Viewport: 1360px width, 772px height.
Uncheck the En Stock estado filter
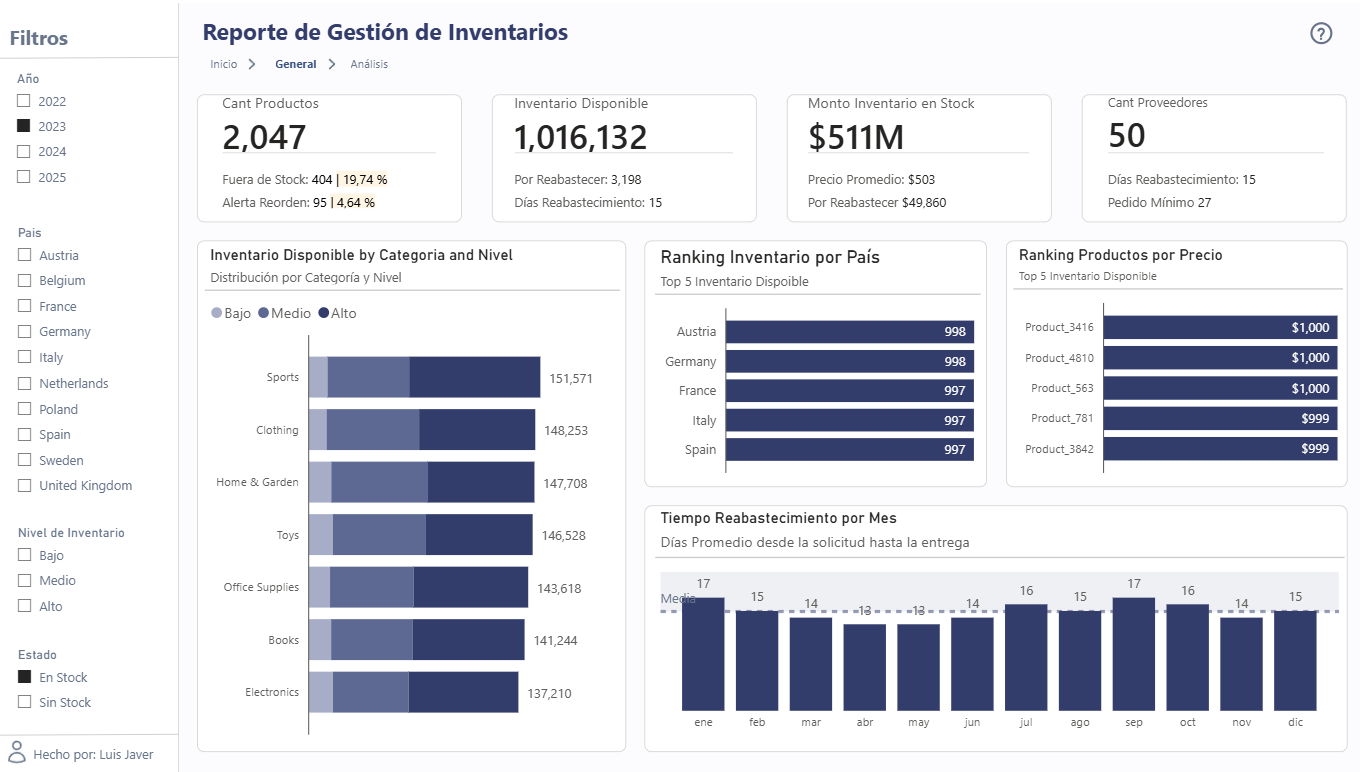(x=25, y=677)
